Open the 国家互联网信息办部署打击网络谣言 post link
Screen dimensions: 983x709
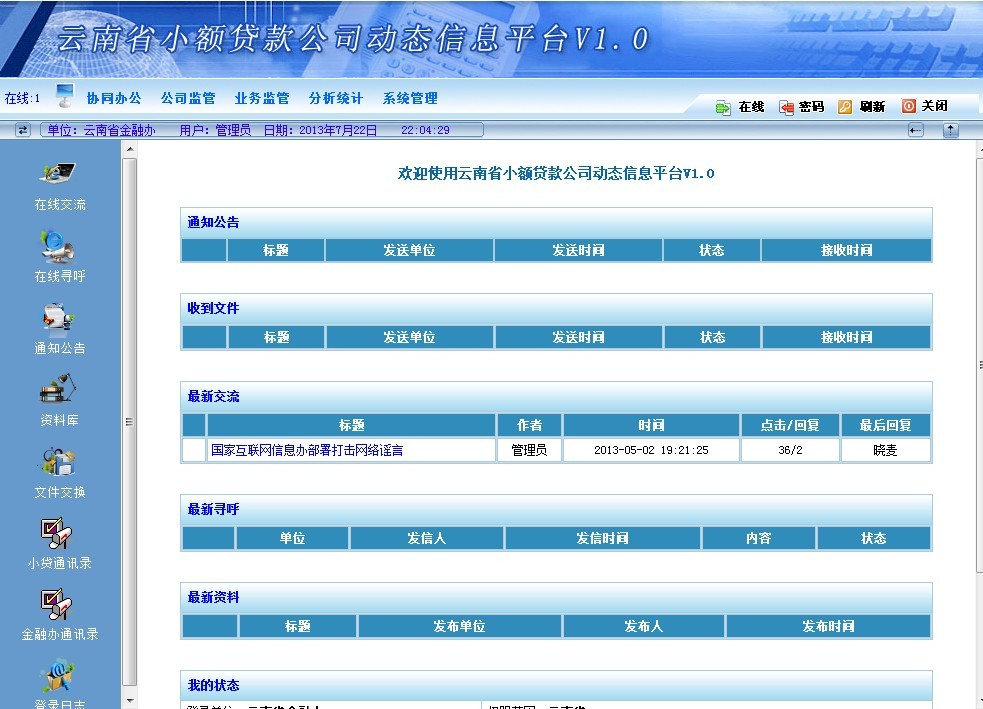coord(307,451)
